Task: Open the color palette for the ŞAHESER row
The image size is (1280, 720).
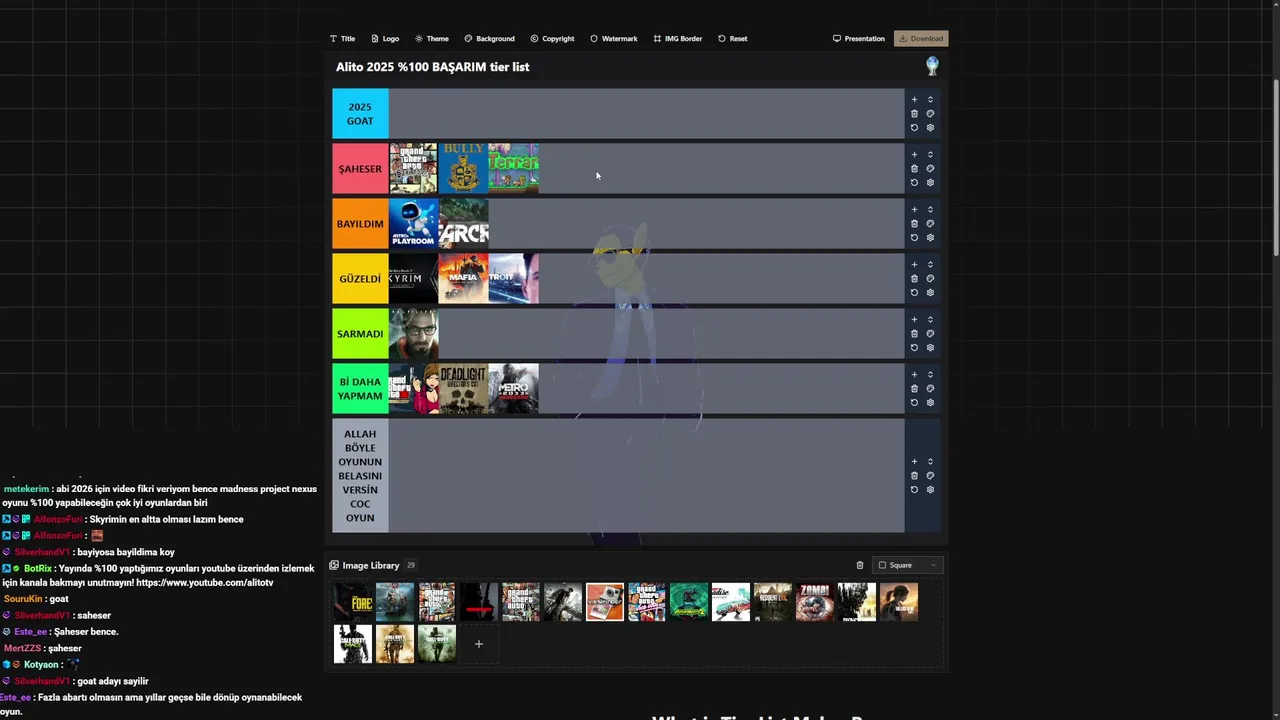Action: pos(930,168)
